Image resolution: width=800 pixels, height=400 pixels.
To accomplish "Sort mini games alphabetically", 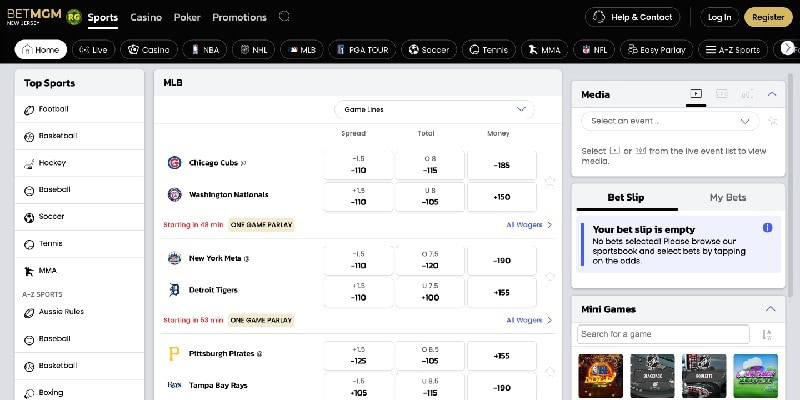I will click(x=767, y=335).
